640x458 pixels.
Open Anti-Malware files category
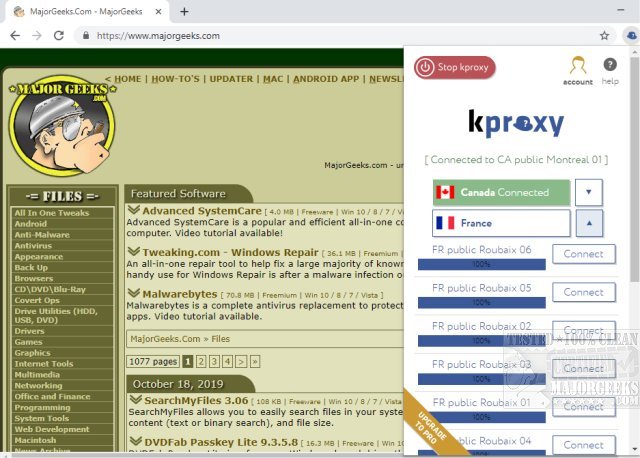click(x=42, y=235)
